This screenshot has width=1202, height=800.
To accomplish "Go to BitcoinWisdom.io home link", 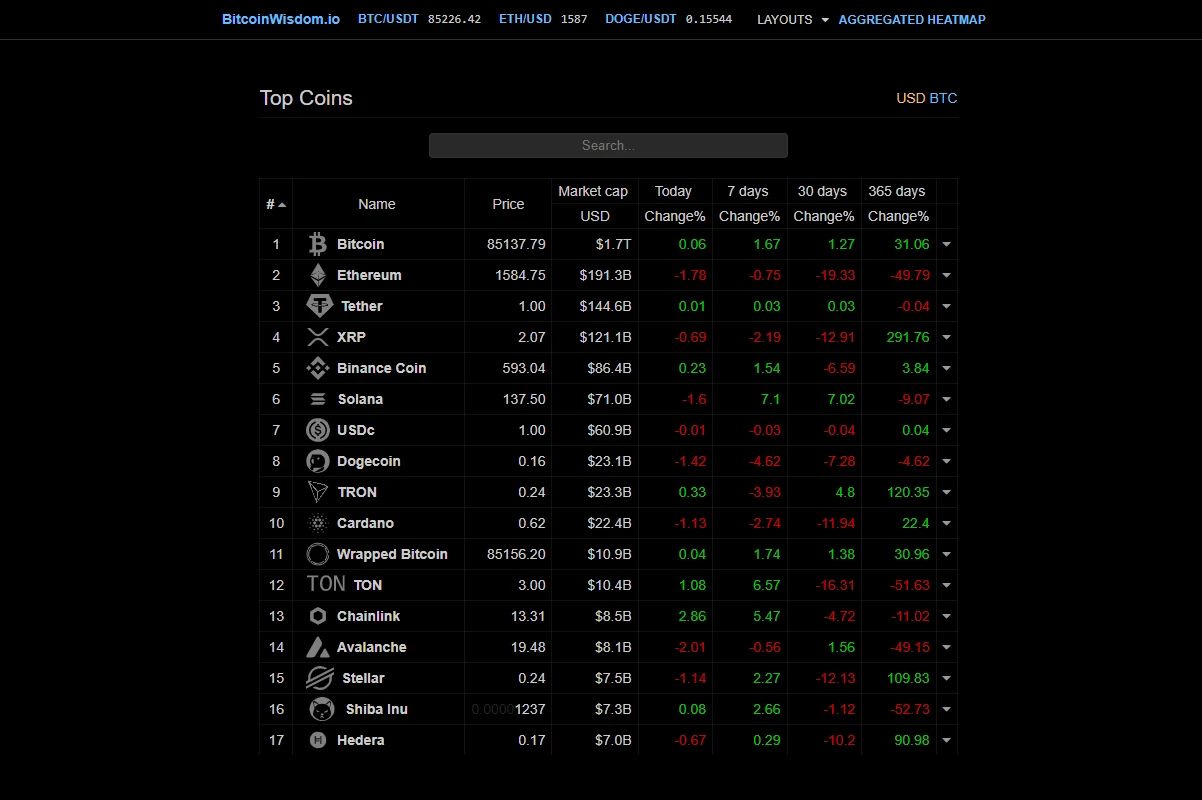I will [281, 19].
